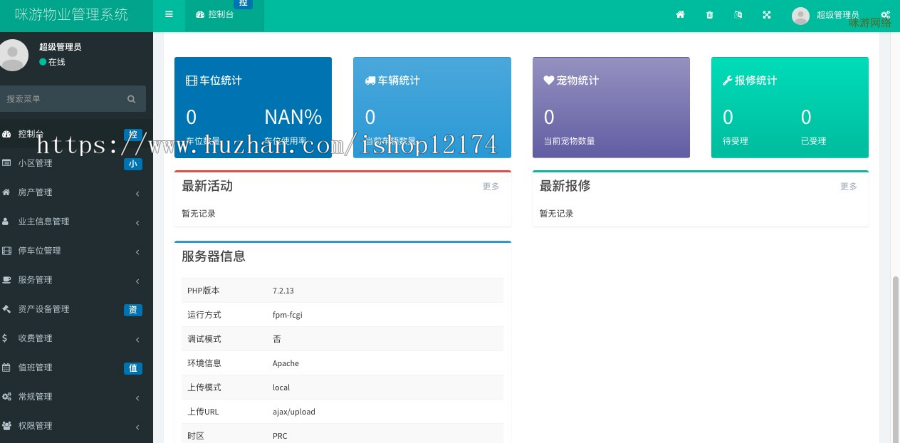Click the dollar icon beside 收费管理

click(5, 339)
